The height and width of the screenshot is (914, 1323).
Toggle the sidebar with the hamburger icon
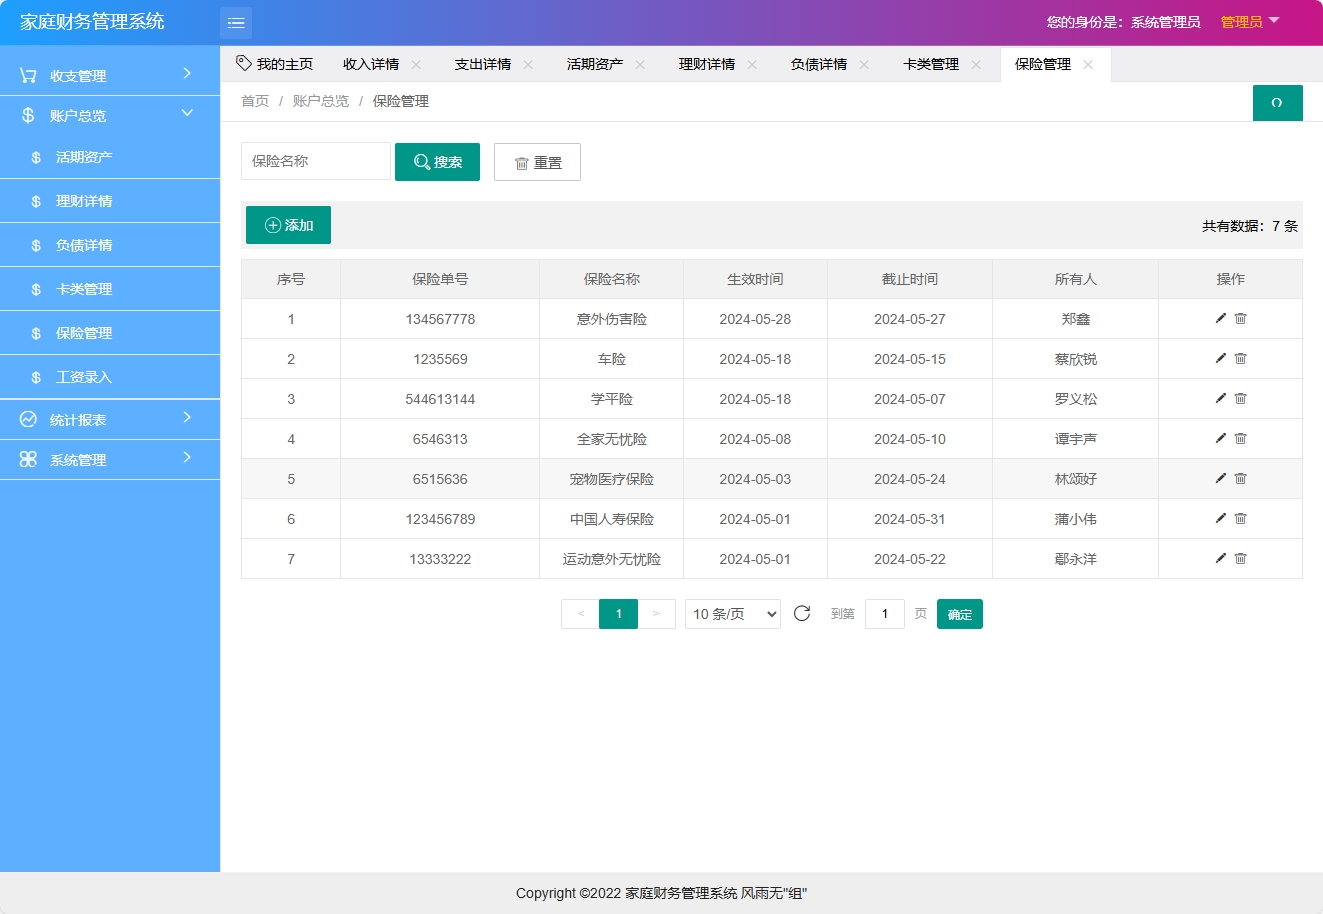pyautogui.click(x=236, y=22)
